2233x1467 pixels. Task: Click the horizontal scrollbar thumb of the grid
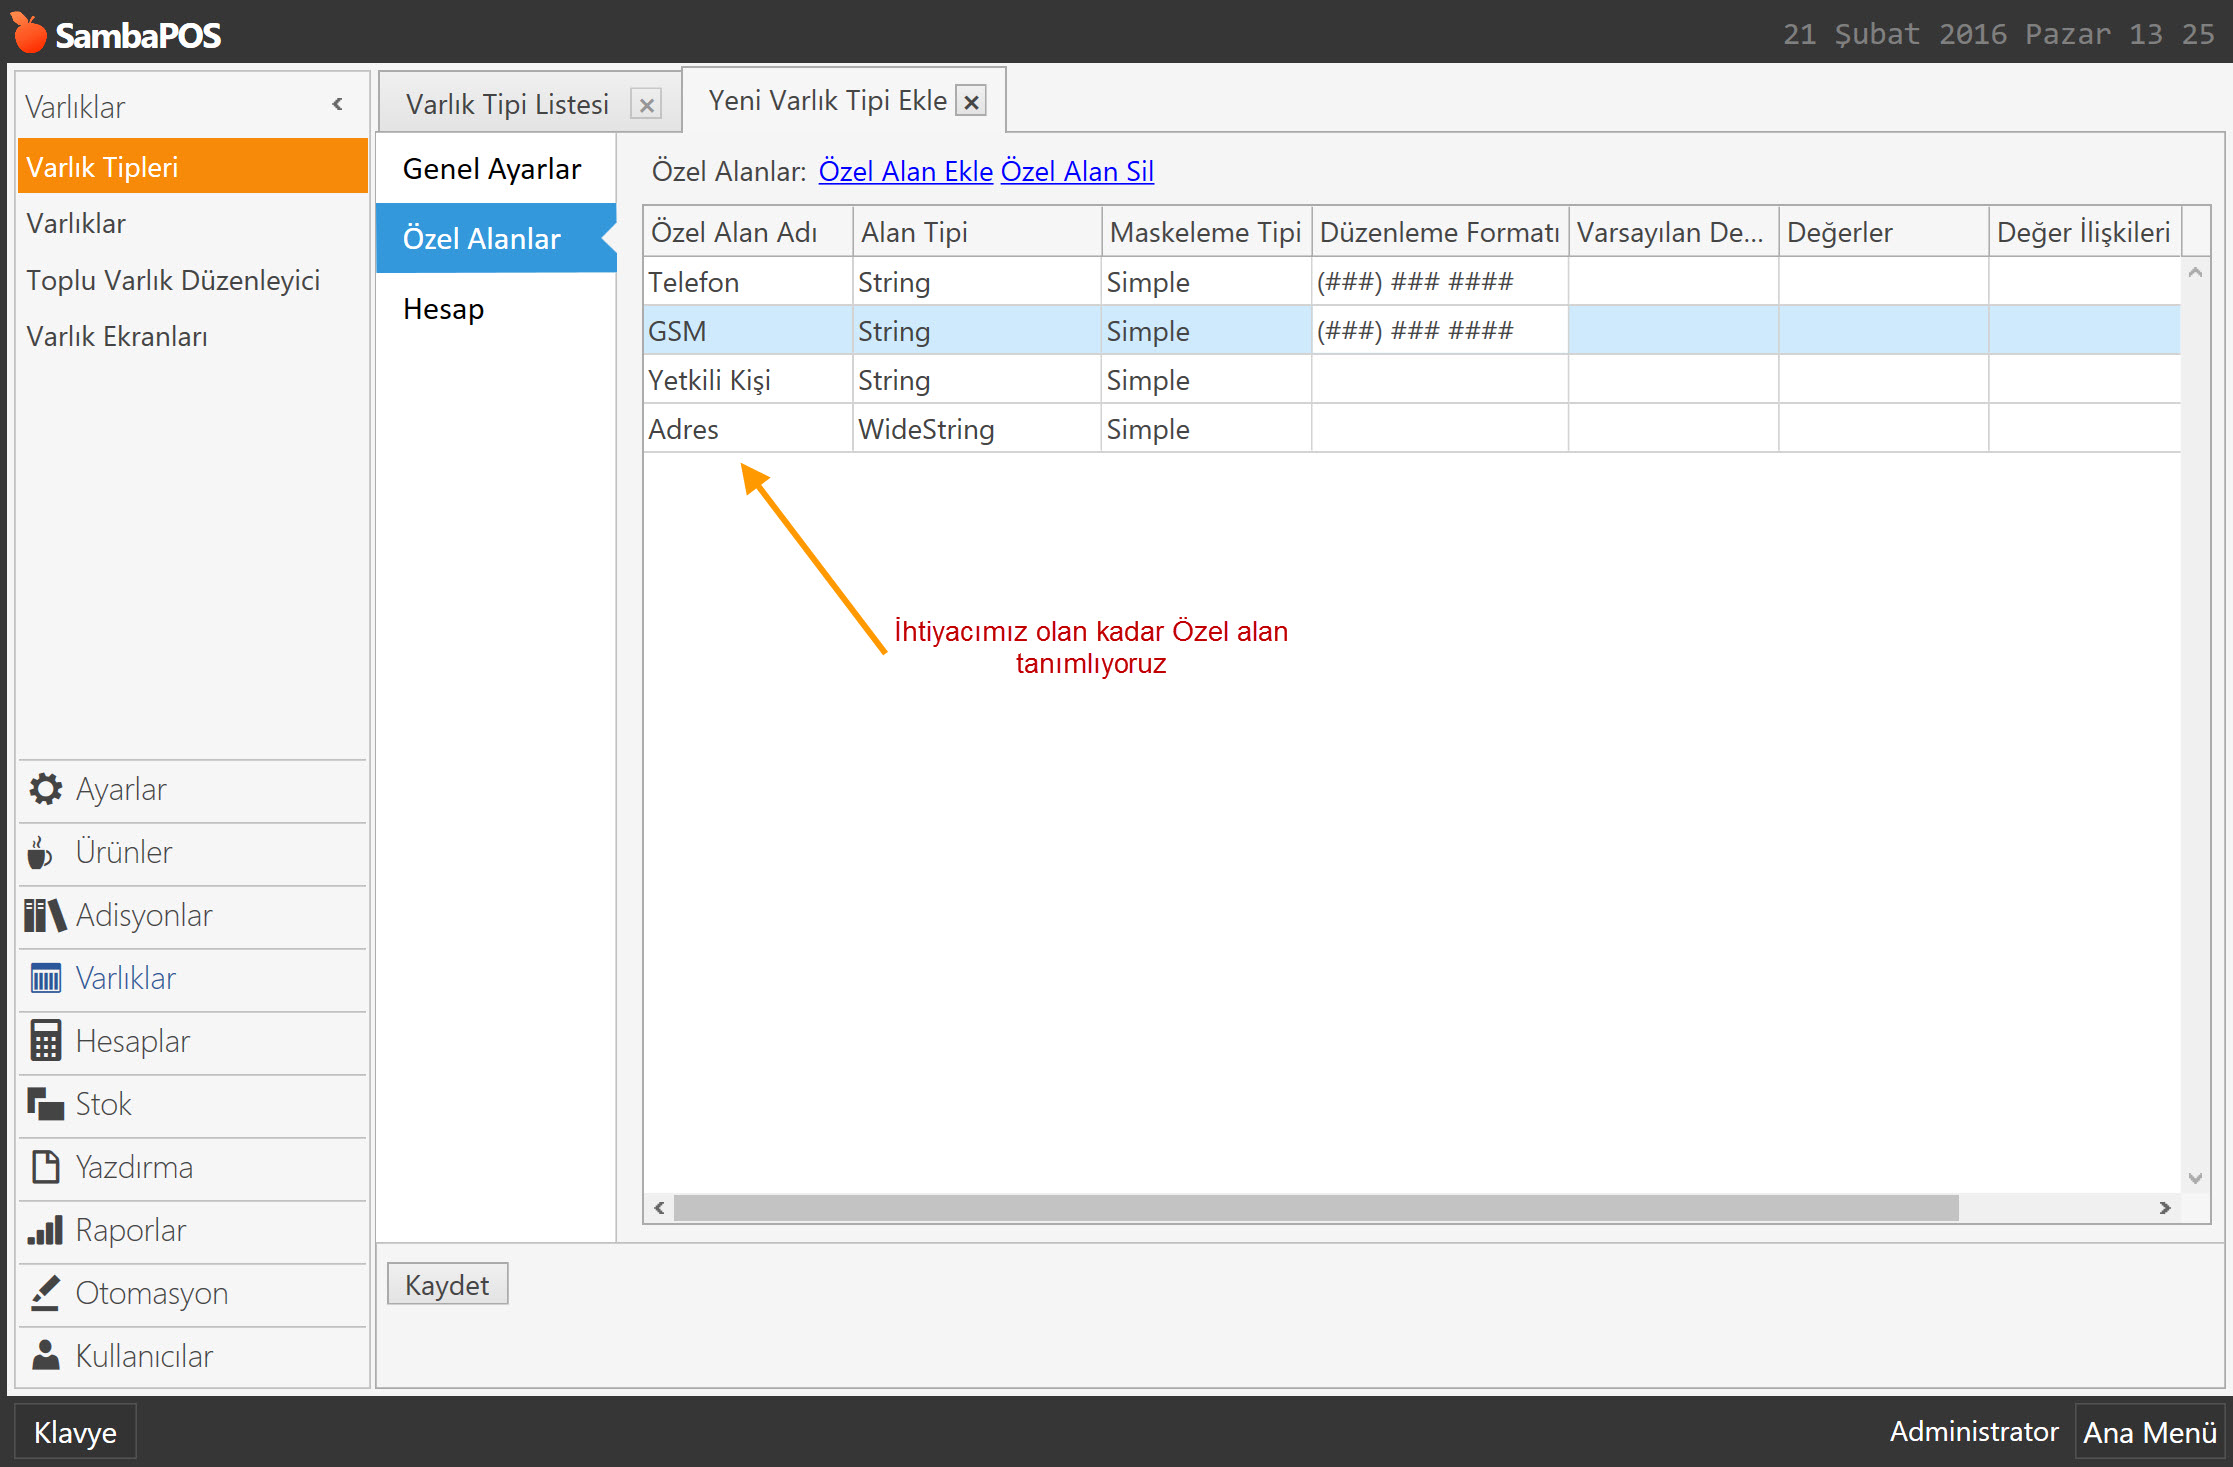coord(1316,1207)
